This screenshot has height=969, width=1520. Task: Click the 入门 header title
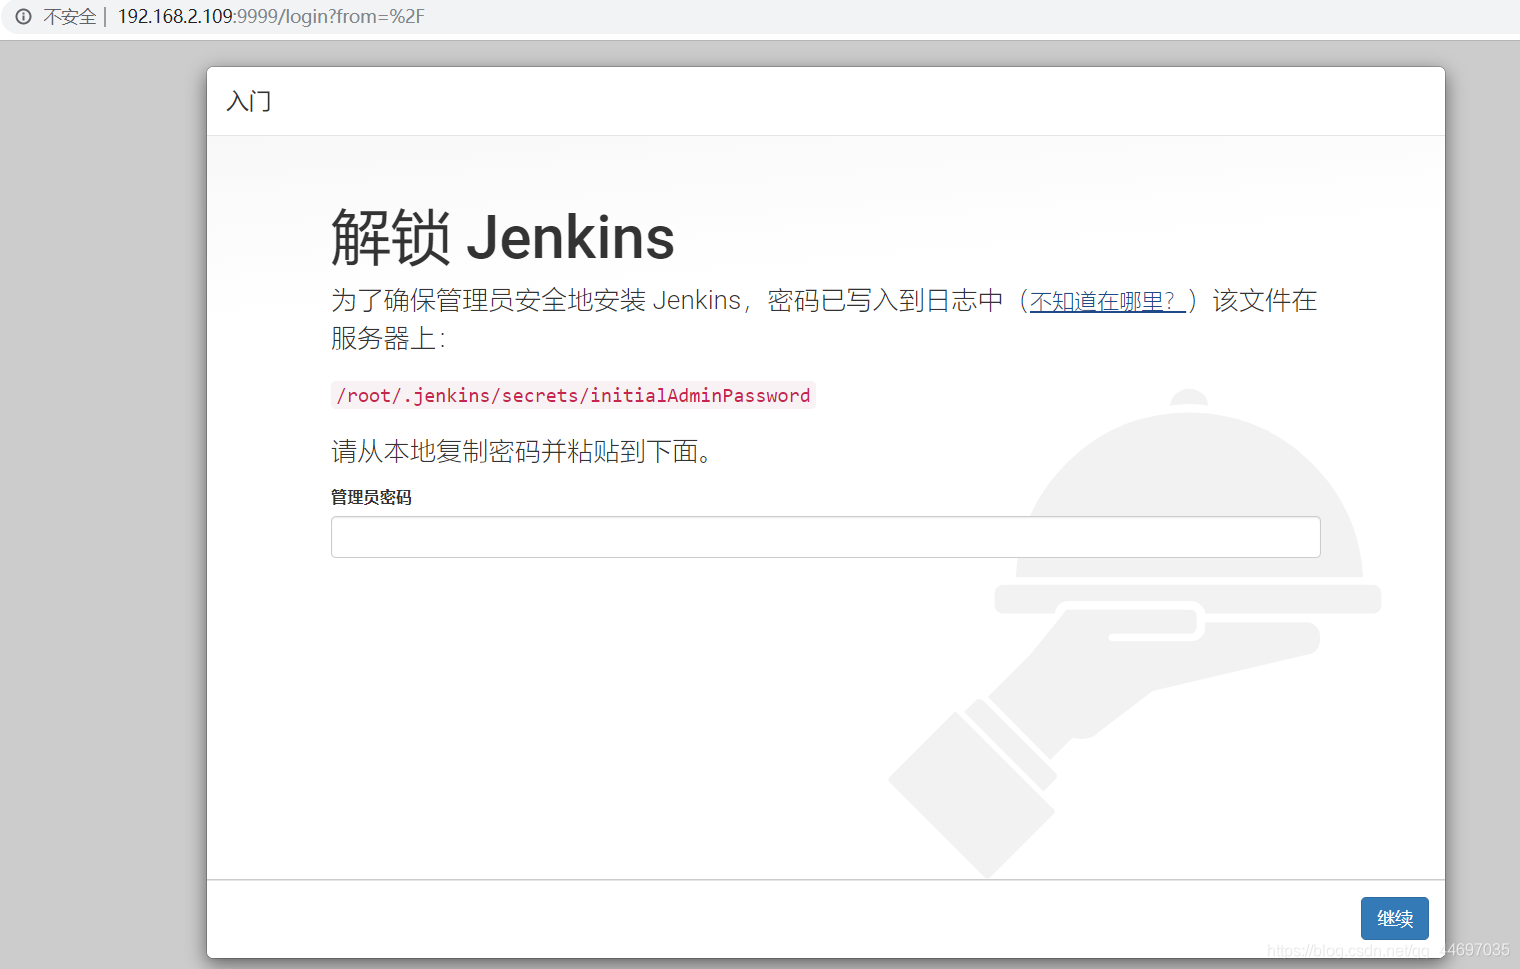point(249,101)
